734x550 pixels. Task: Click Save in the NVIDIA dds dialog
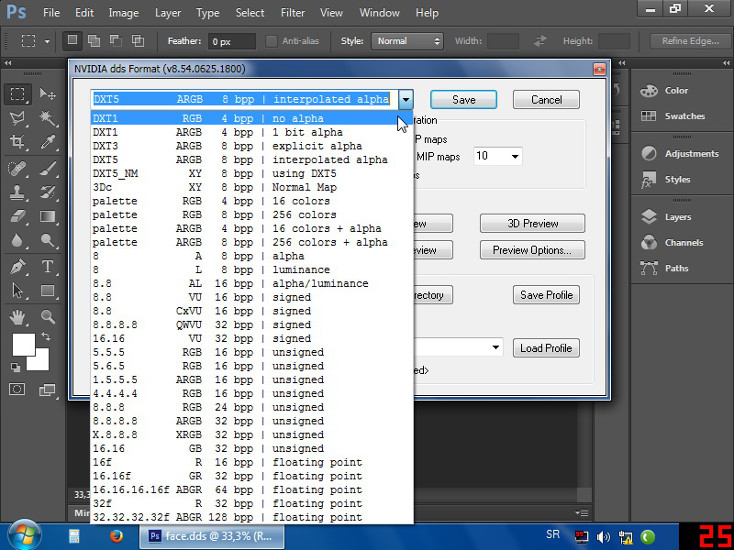point(463,100)
